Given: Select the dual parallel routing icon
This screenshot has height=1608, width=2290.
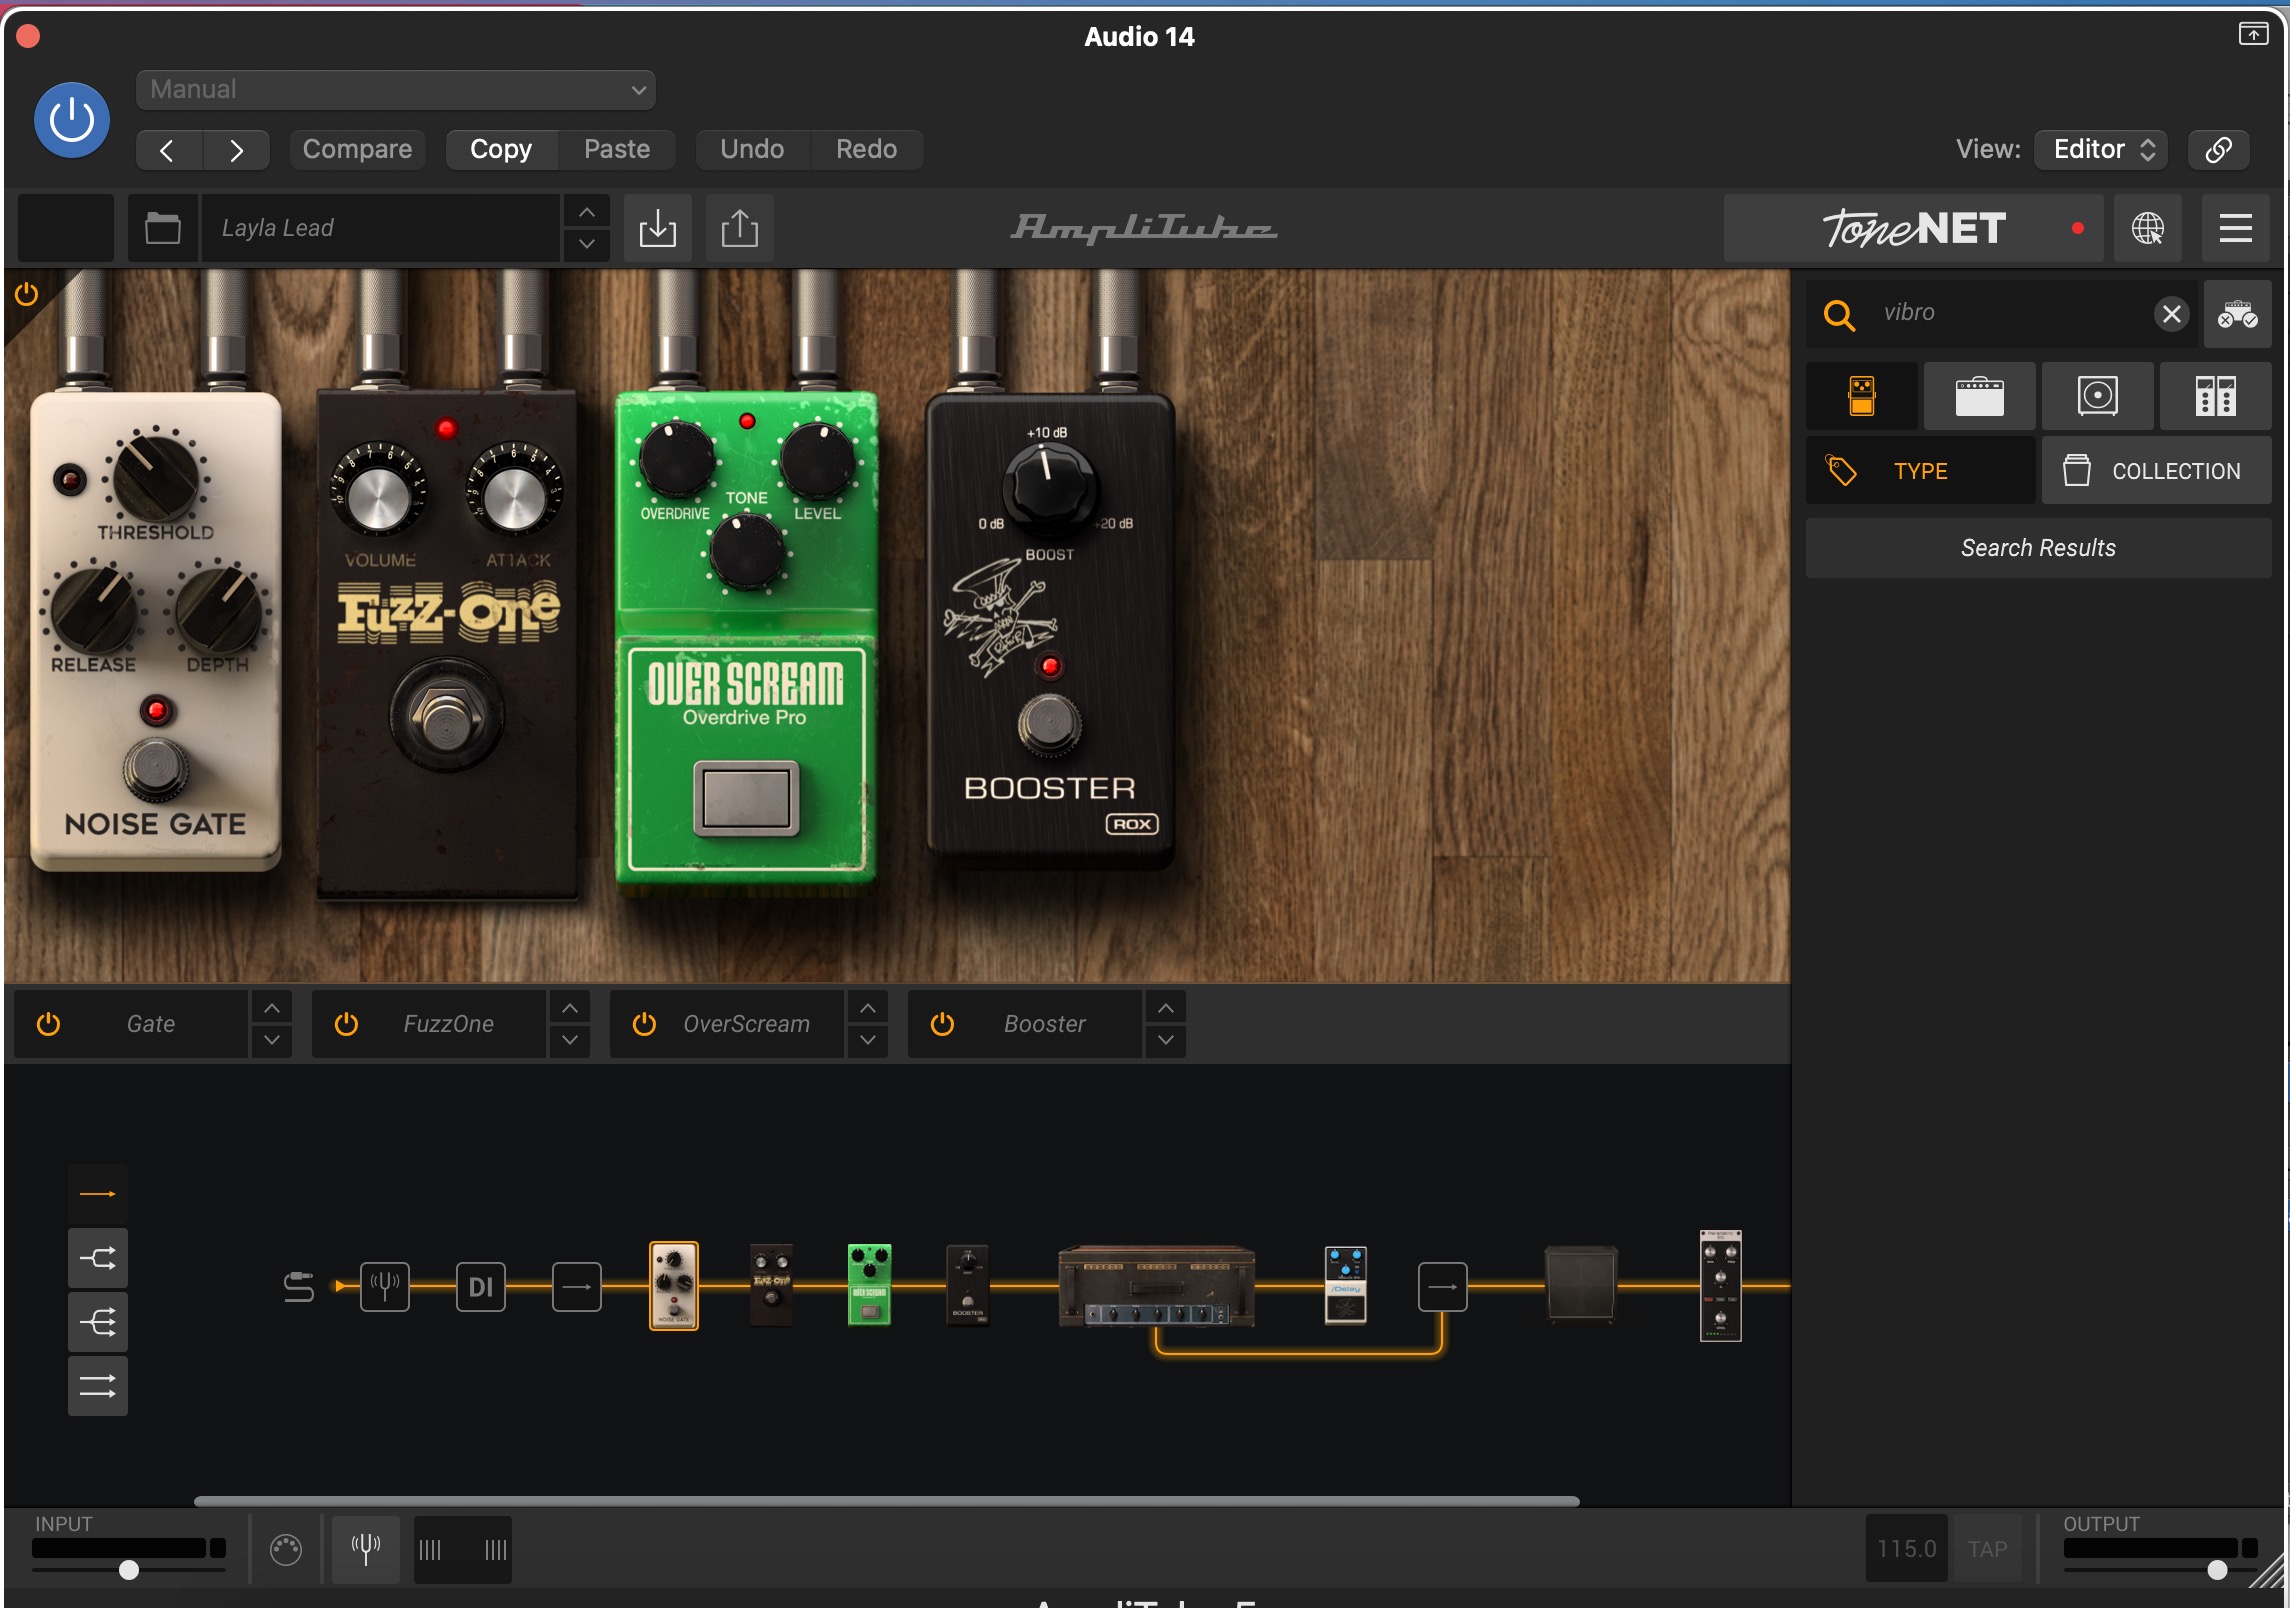Looking at the screenshot, I should tap(98, 1386).
